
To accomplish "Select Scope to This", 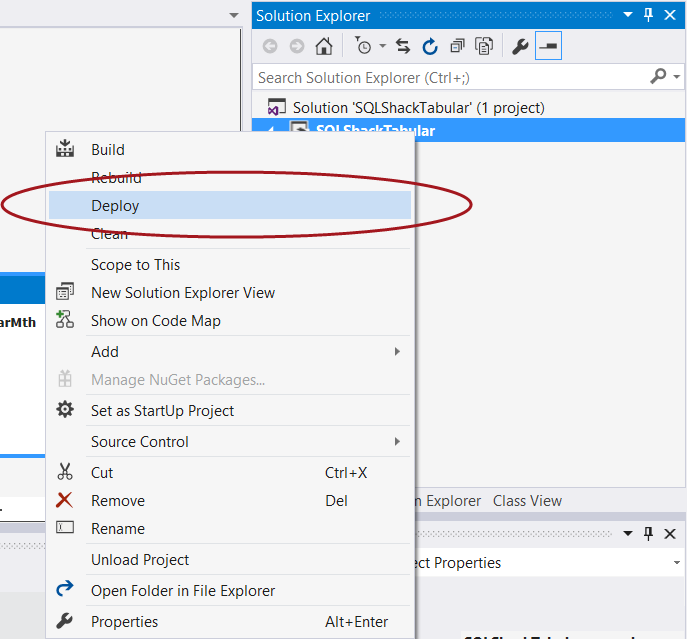I will click(x=230, y=265).
